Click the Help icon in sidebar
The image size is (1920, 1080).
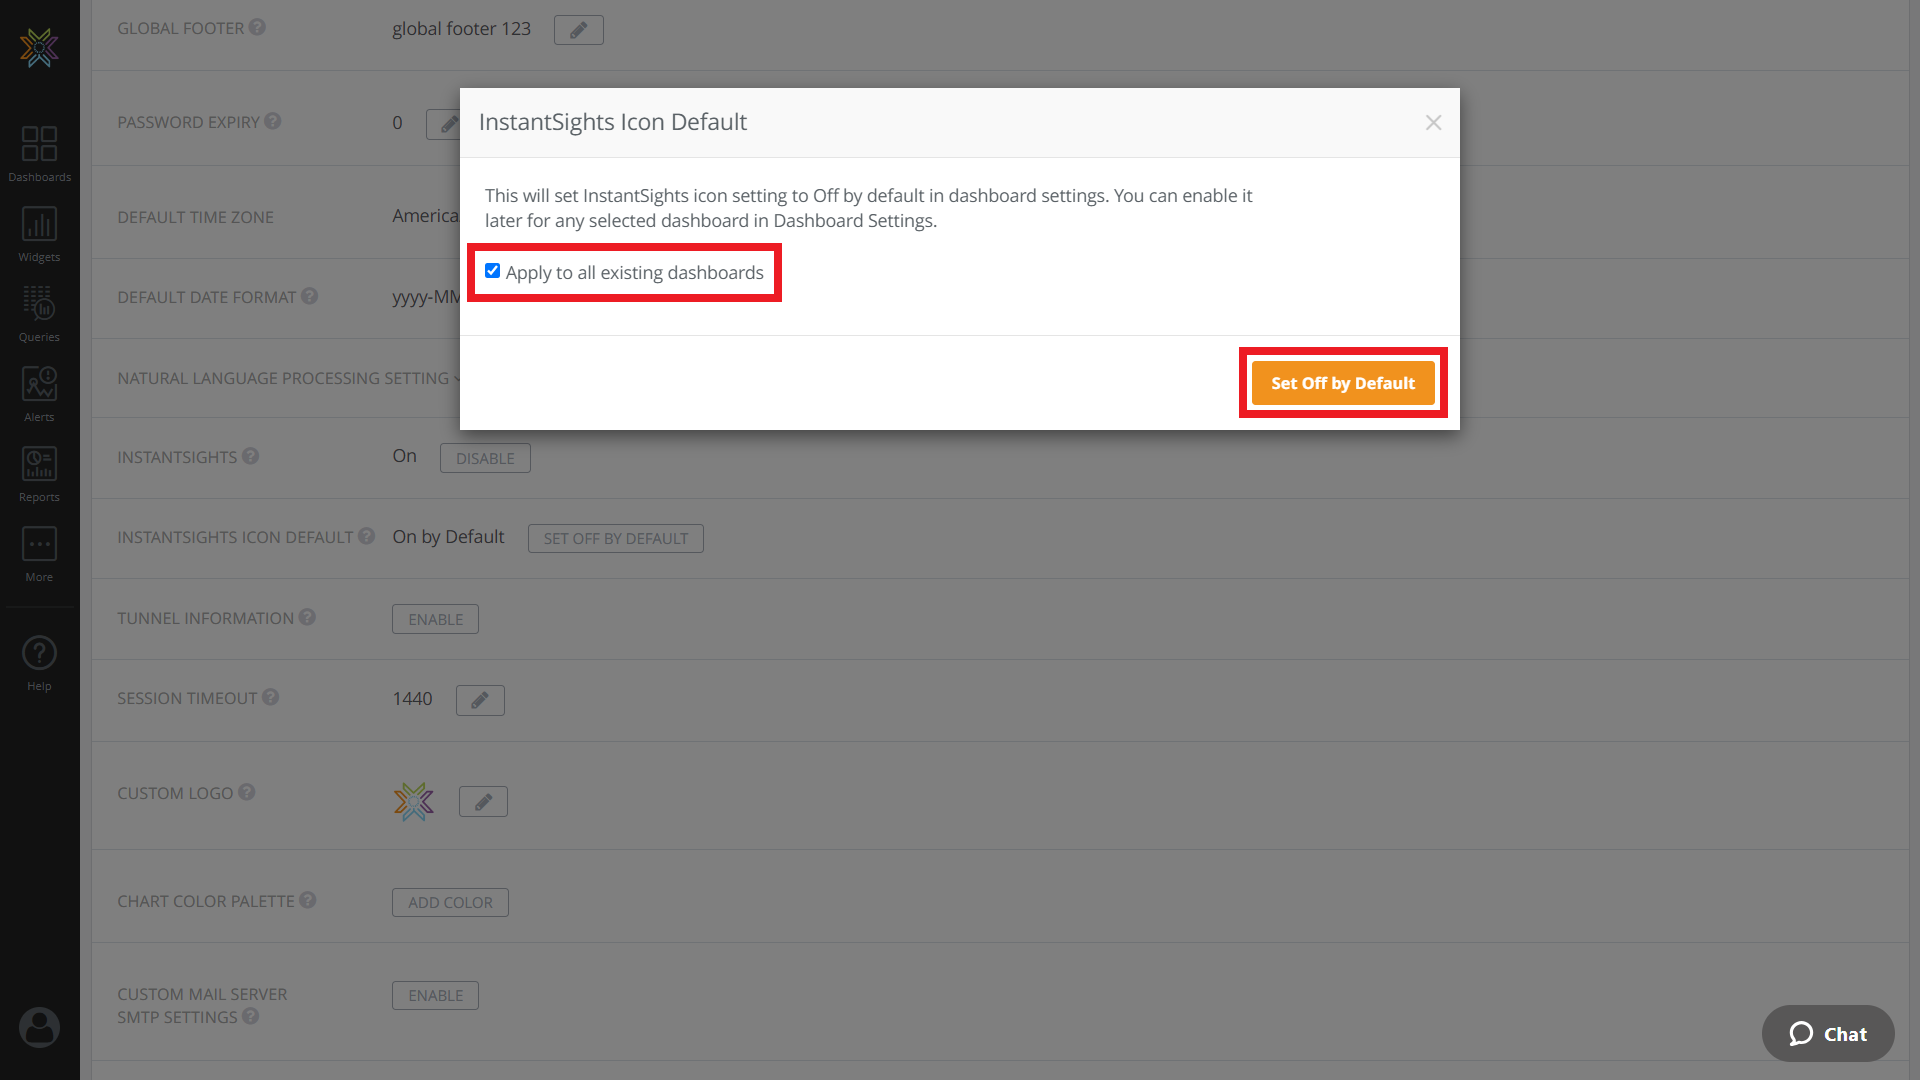(x=38, y=653)
